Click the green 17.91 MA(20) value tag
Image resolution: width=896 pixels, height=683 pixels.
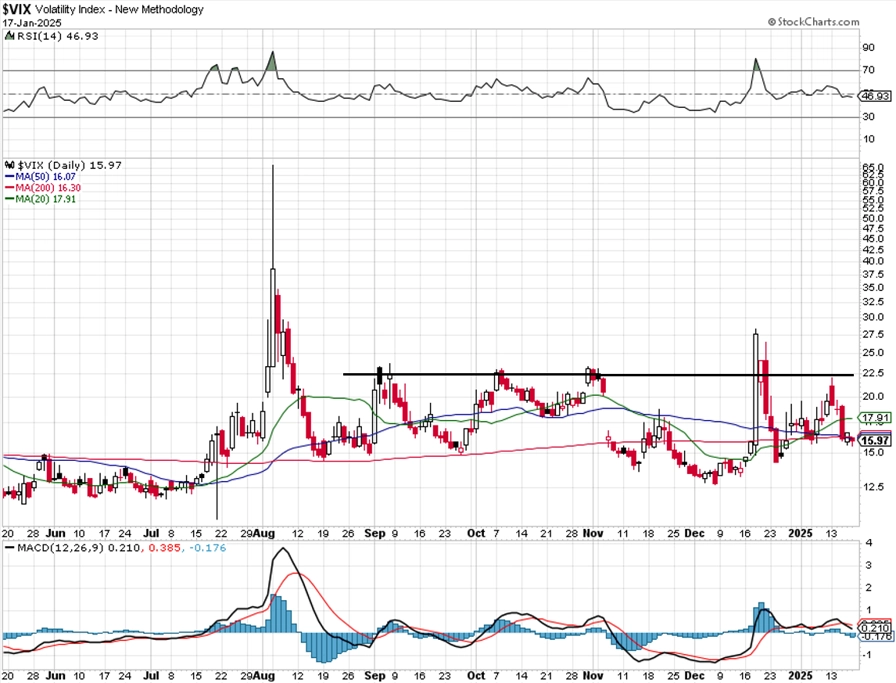click(875, 418)
